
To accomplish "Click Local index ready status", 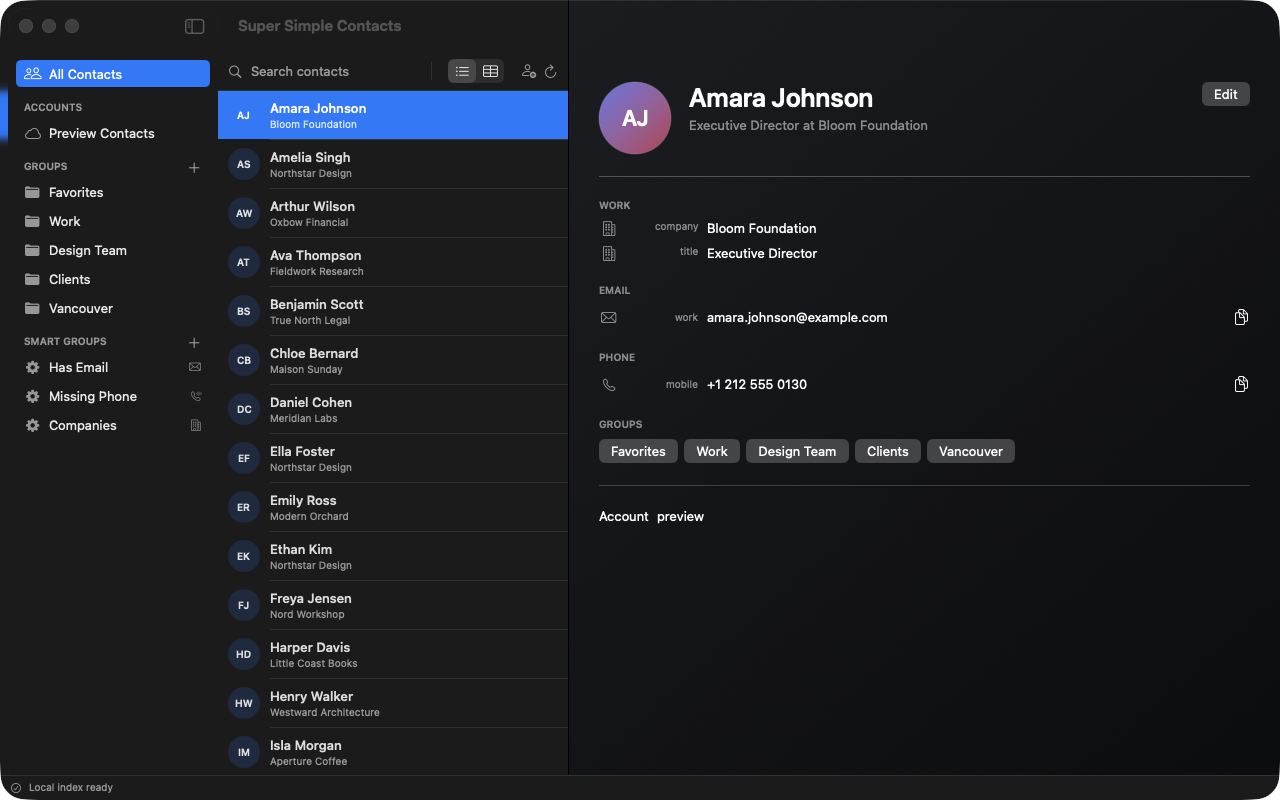I will 71,787.
